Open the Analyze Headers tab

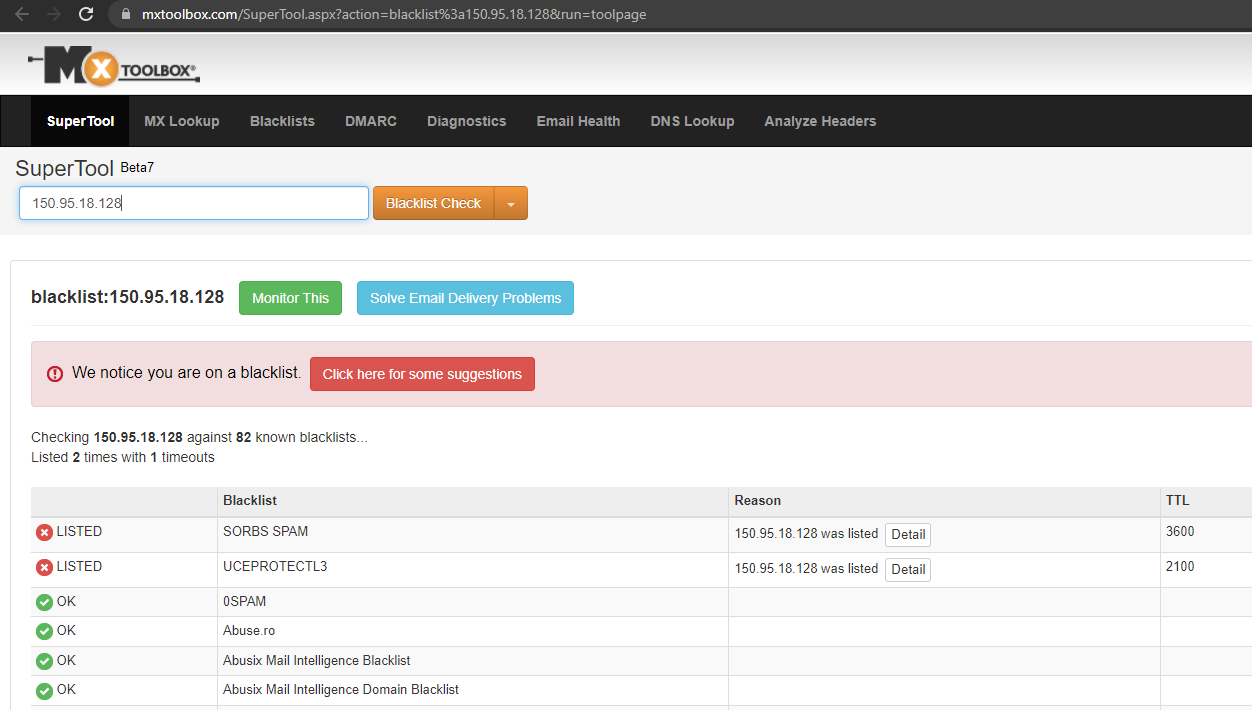[x=820, y=121]
